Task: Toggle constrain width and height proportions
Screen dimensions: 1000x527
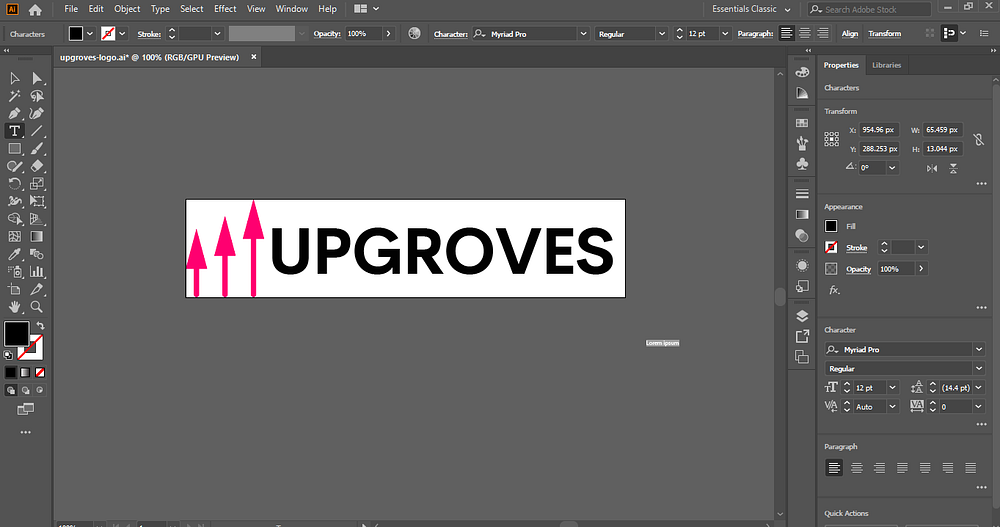Action: coord(978,139)
